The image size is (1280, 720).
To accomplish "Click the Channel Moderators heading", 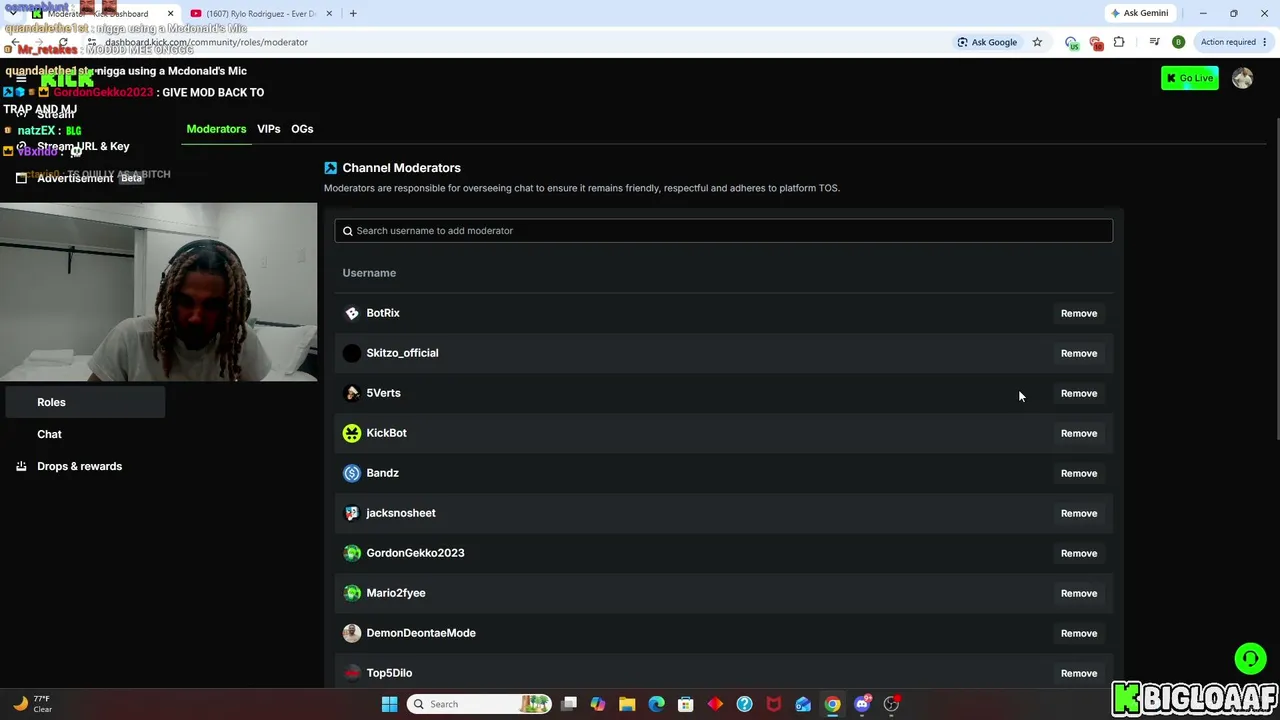I will pos(401,168).
